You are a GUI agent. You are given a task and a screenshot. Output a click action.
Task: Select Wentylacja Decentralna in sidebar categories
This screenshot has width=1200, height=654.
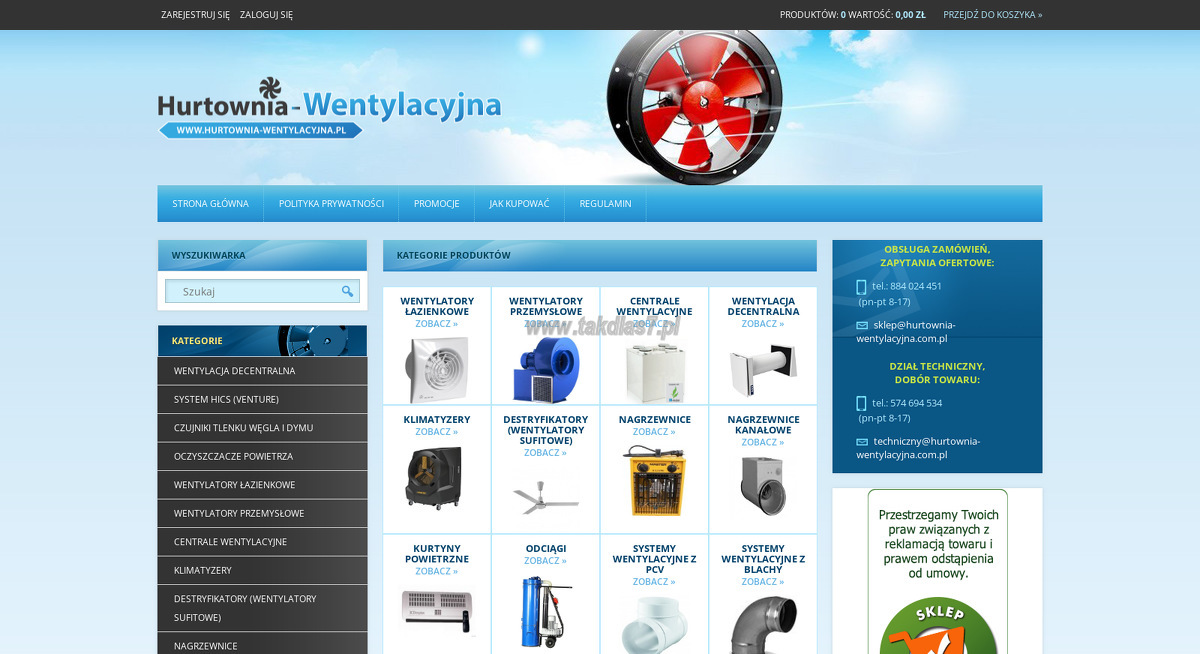(262, 371)
